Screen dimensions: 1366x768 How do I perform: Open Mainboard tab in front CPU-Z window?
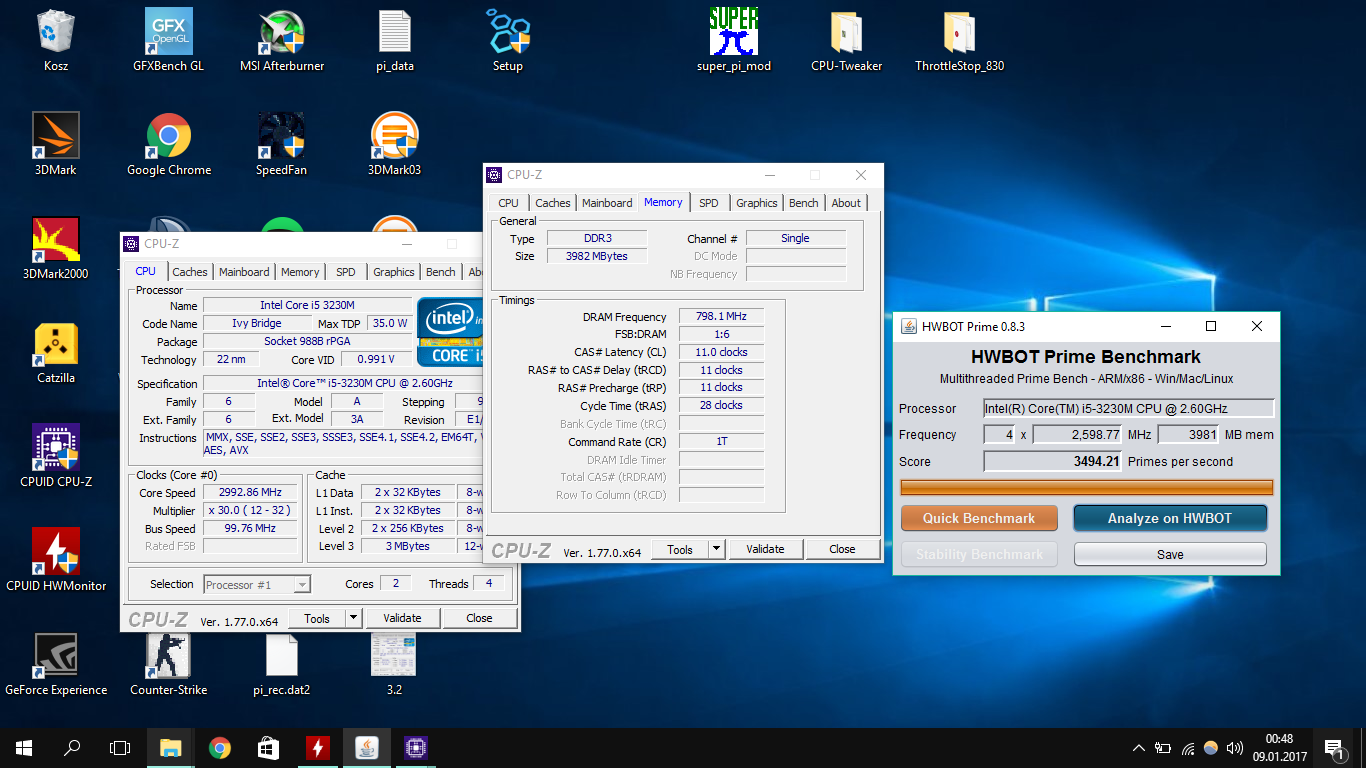tap(607, 203)
